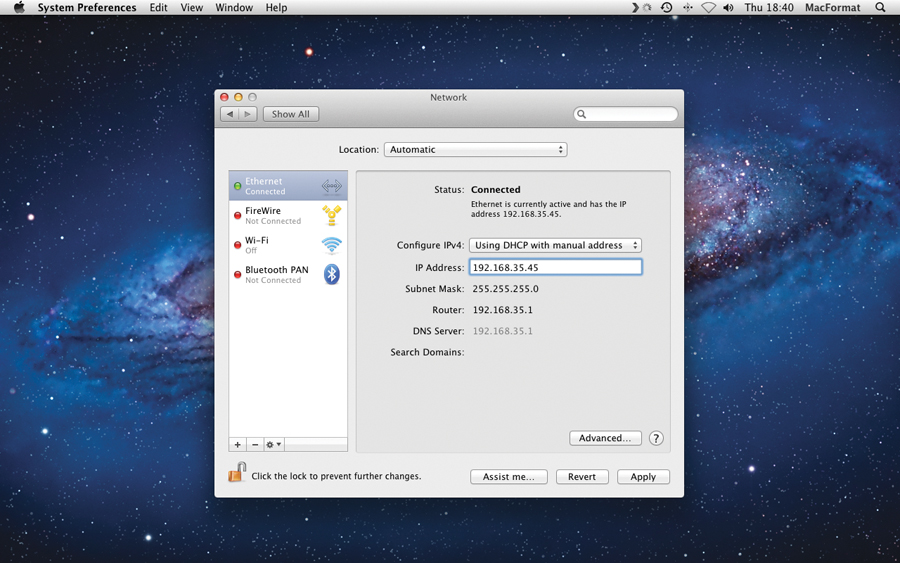This screenshot has width=900, height=563.
Task: Open the Spotlight search icon in menu bar
Action: click(880, 7)
